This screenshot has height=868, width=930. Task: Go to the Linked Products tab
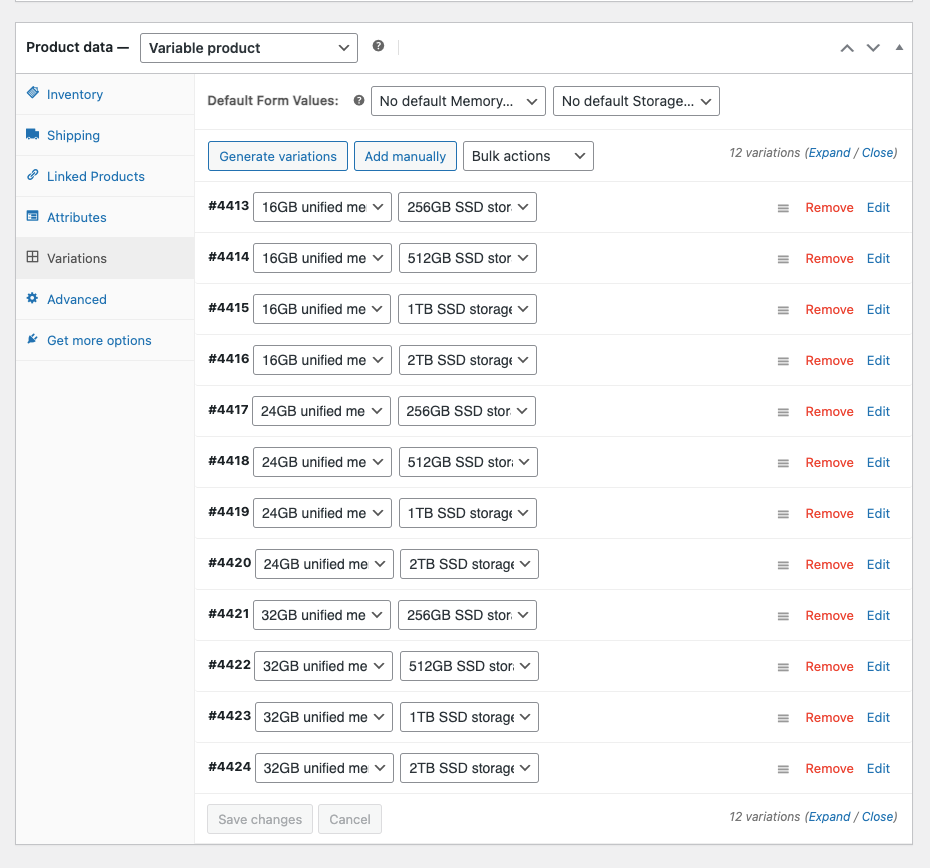(x=95, y=176)
